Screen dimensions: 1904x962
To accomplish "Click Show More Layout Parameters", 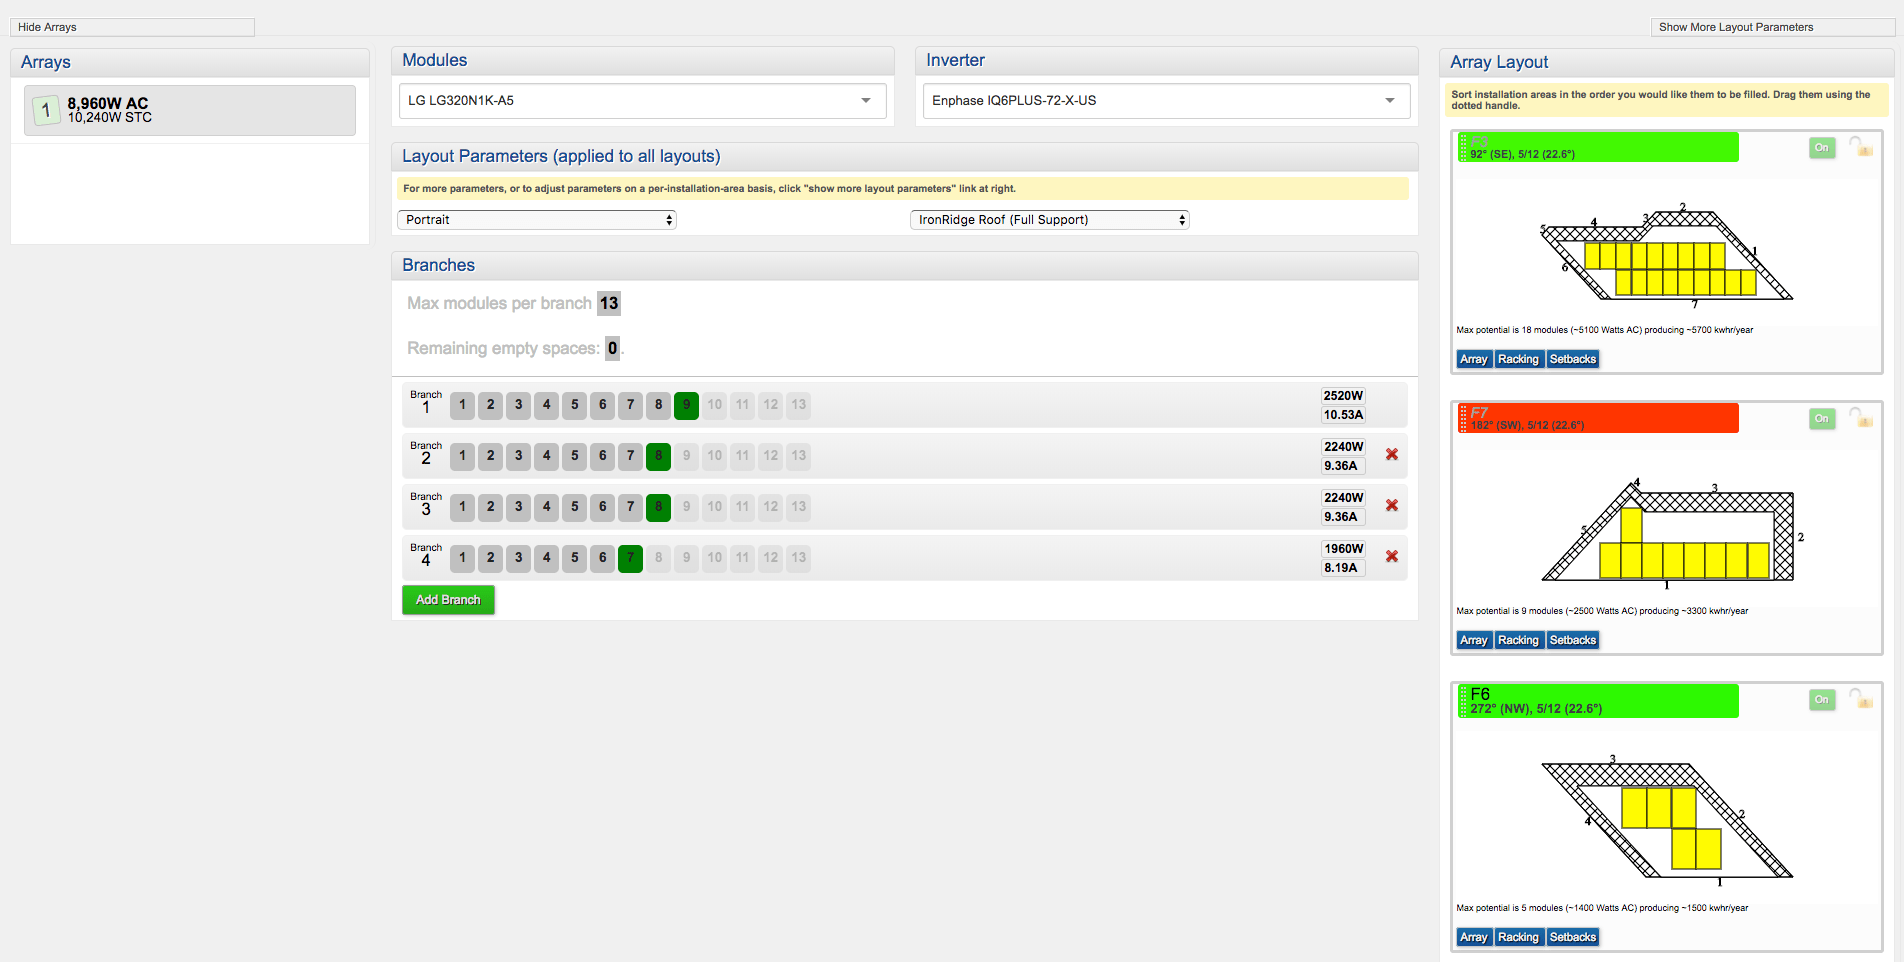I will [x=1735, y=27].
